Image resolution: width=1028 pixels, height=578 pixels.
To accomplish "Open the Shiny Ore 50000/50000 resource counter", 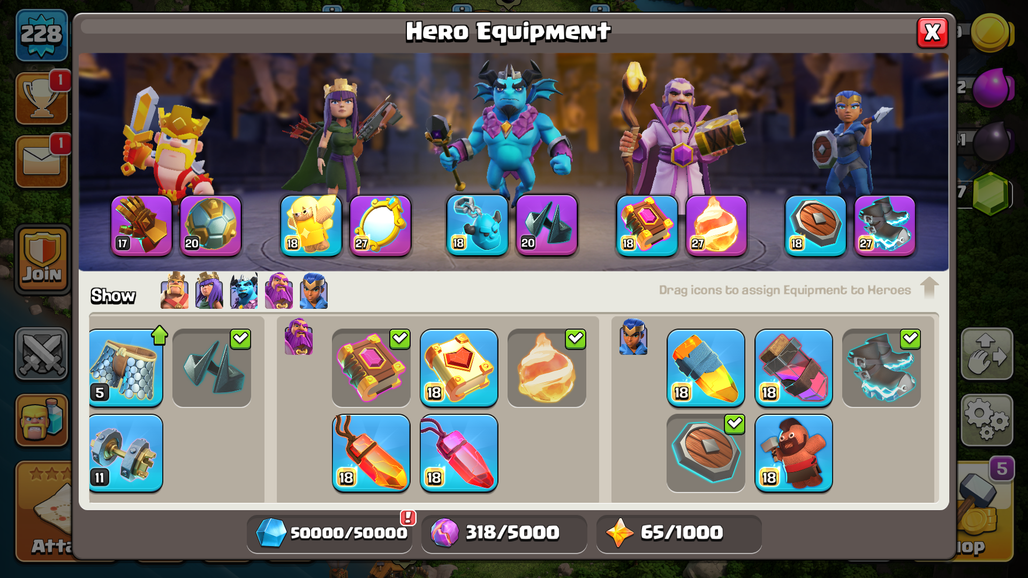I will 331,533.
